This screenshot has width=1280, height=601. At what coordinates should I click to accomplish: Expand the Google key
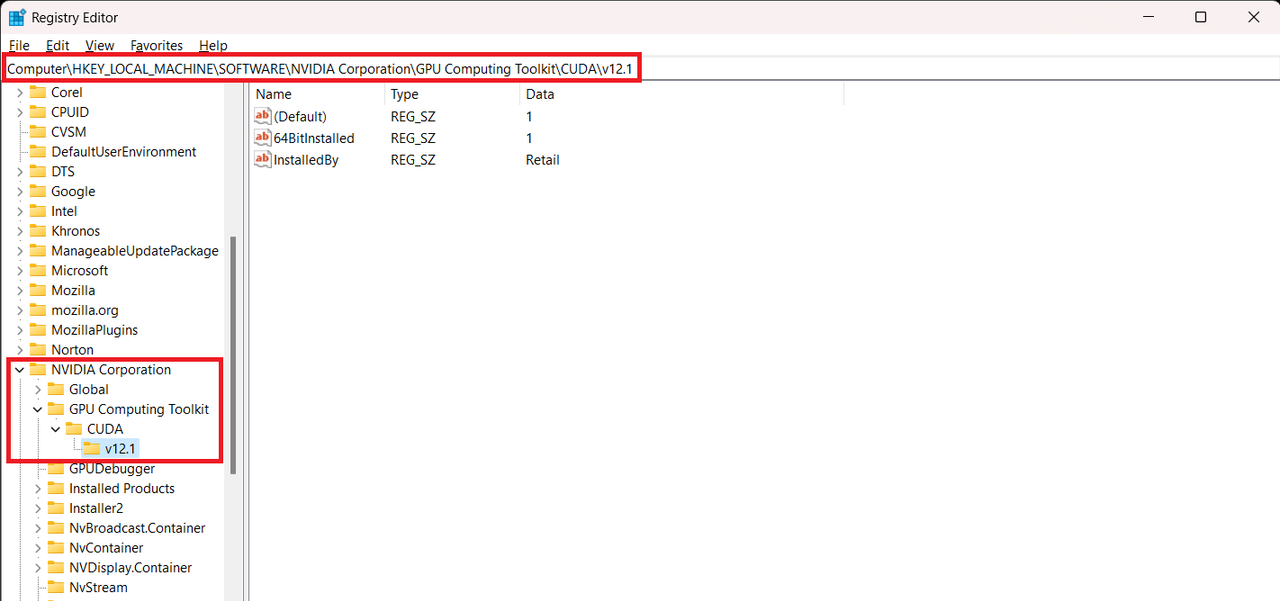pyautogui.click(x=20, y=191)
